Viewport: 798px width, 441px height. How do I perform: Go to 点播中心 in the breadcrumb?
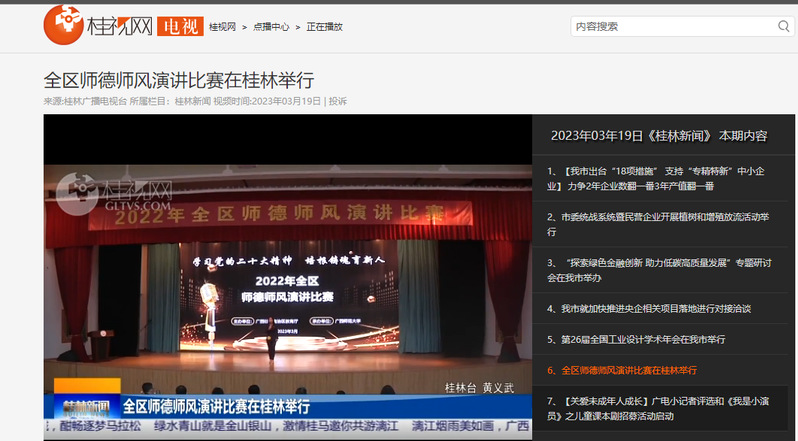pos(271,27)
